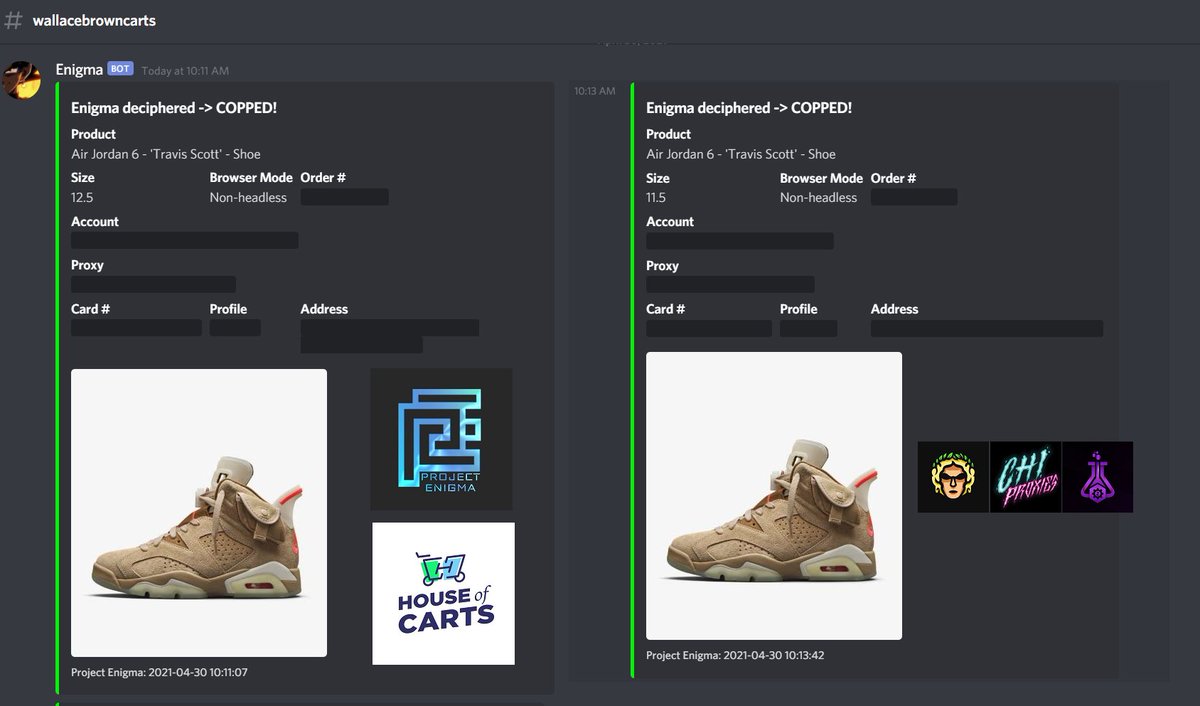Click the BOT badge next to Enigma
The height and width of the screenshot is (706, 1200).
tap(120, 69)
